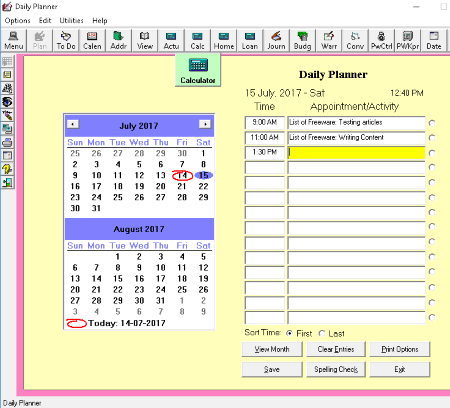Open the Conv conversion tool

355,41
